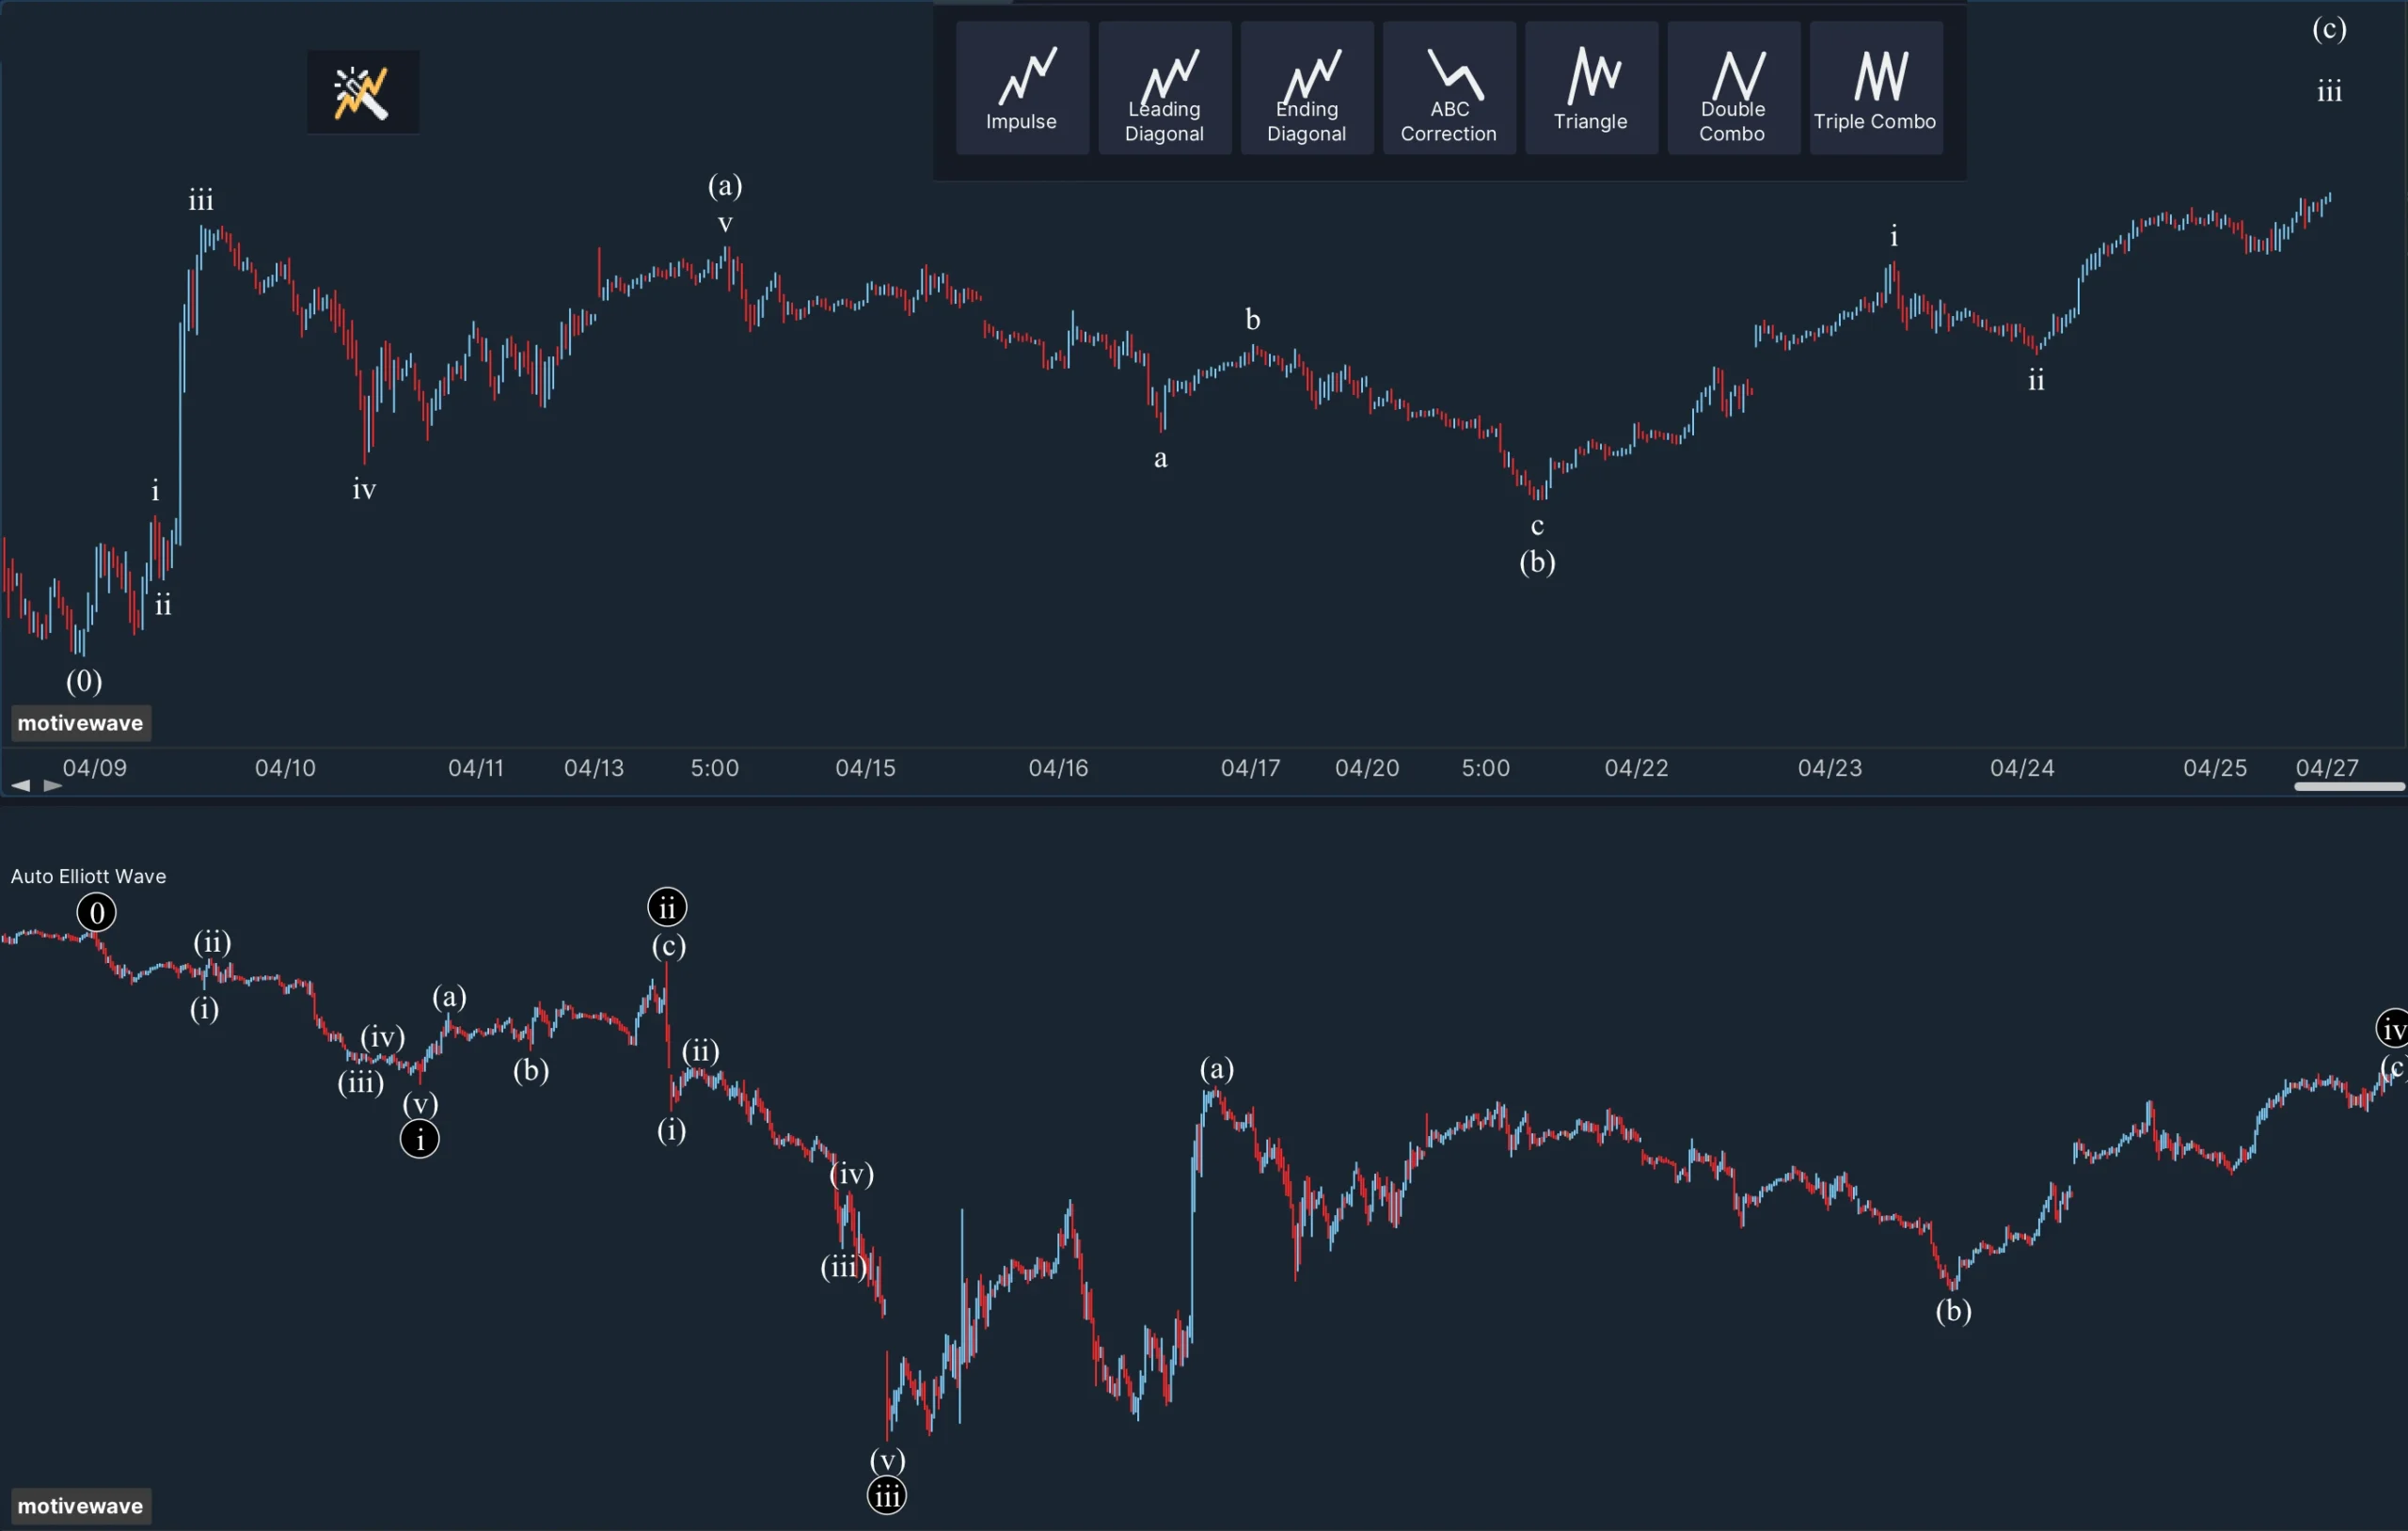
Task: Select the (c) label at top right
Action: point(2330,30)
